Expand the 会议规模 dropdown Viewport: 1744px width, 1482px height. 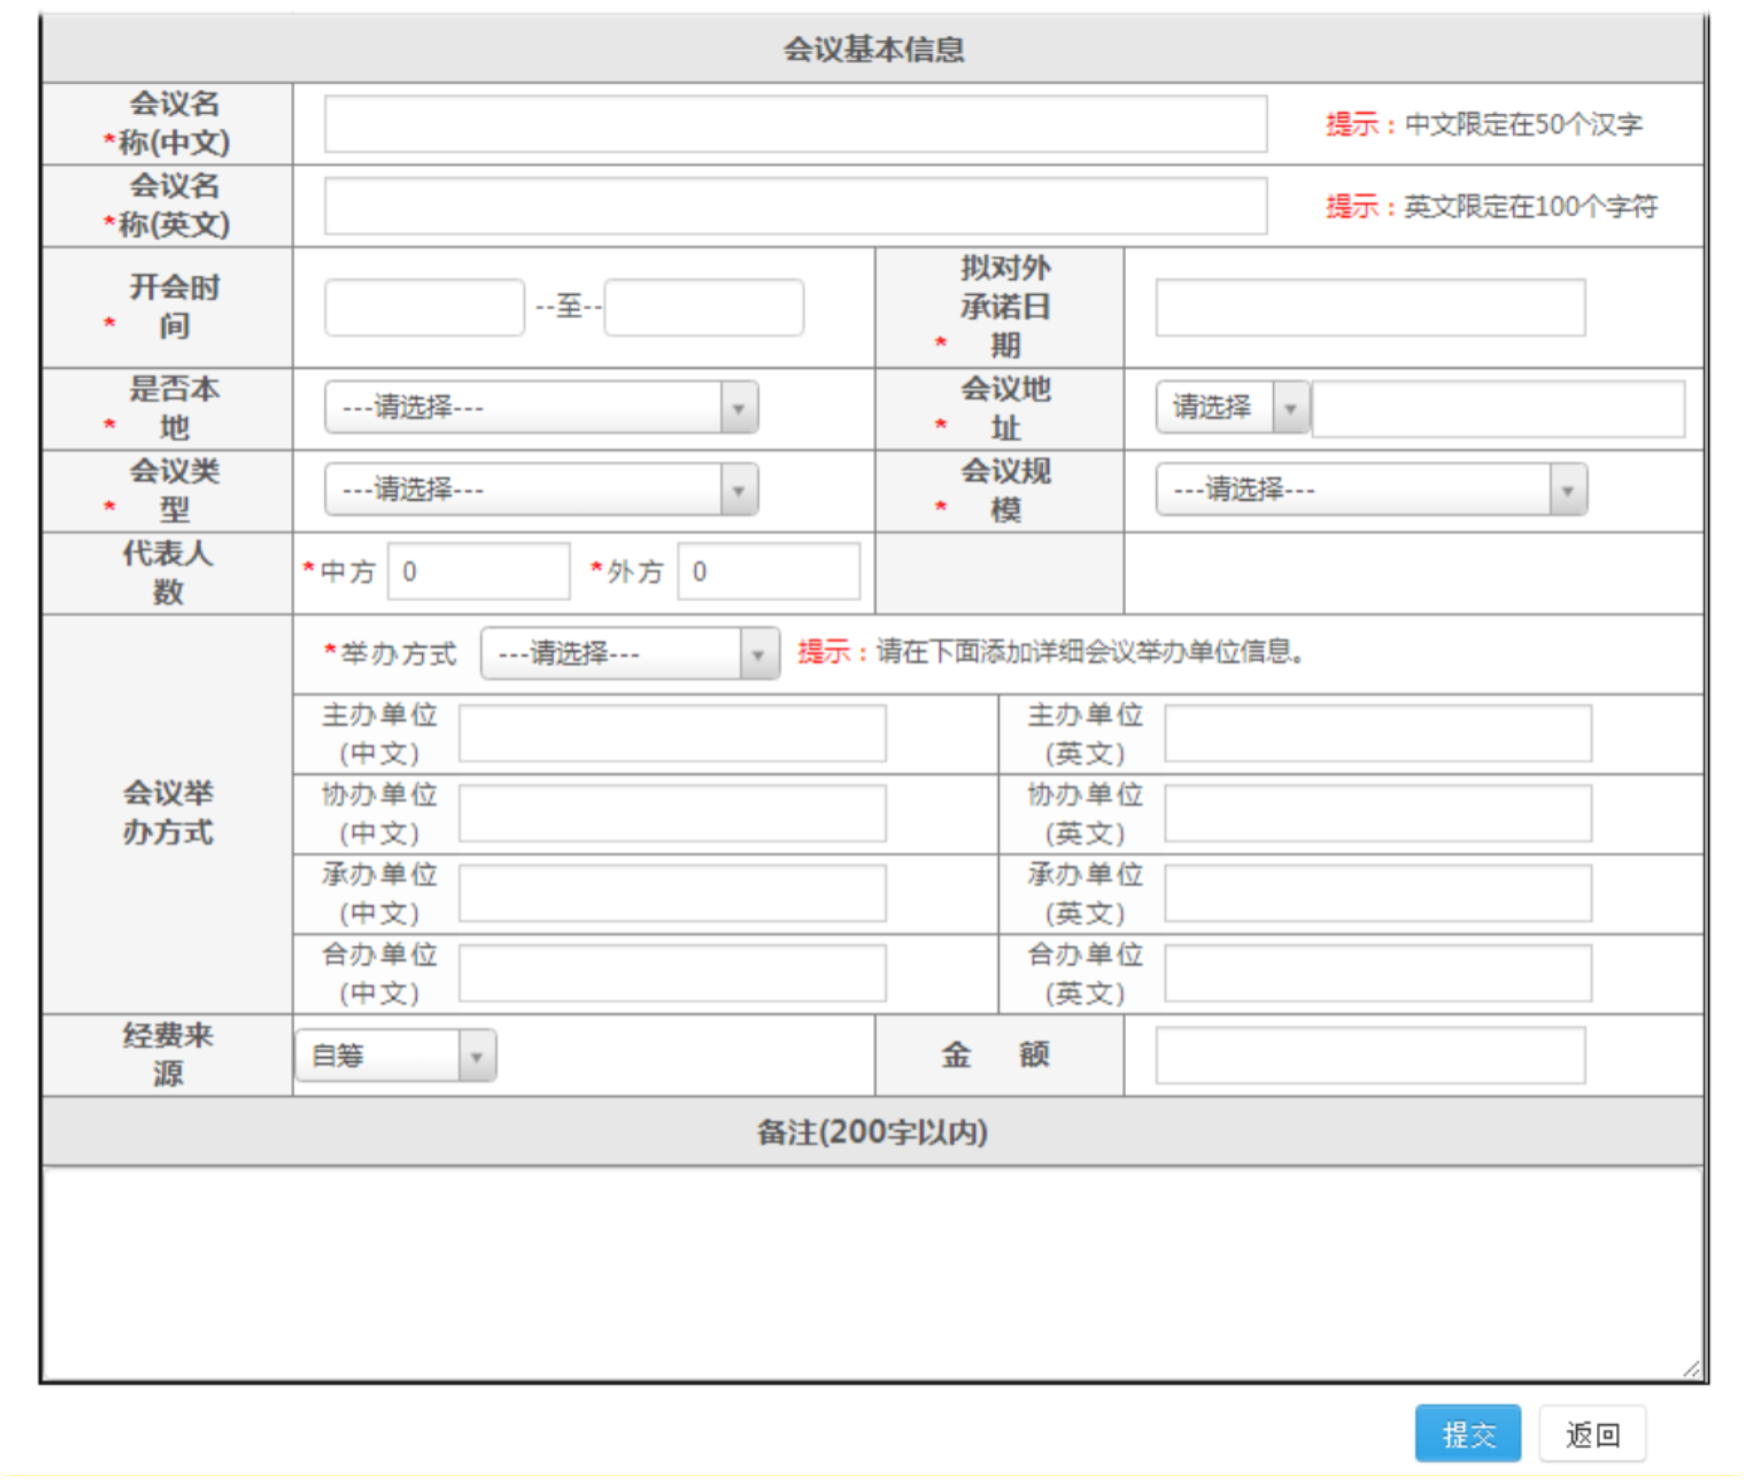pos(1370,489)
